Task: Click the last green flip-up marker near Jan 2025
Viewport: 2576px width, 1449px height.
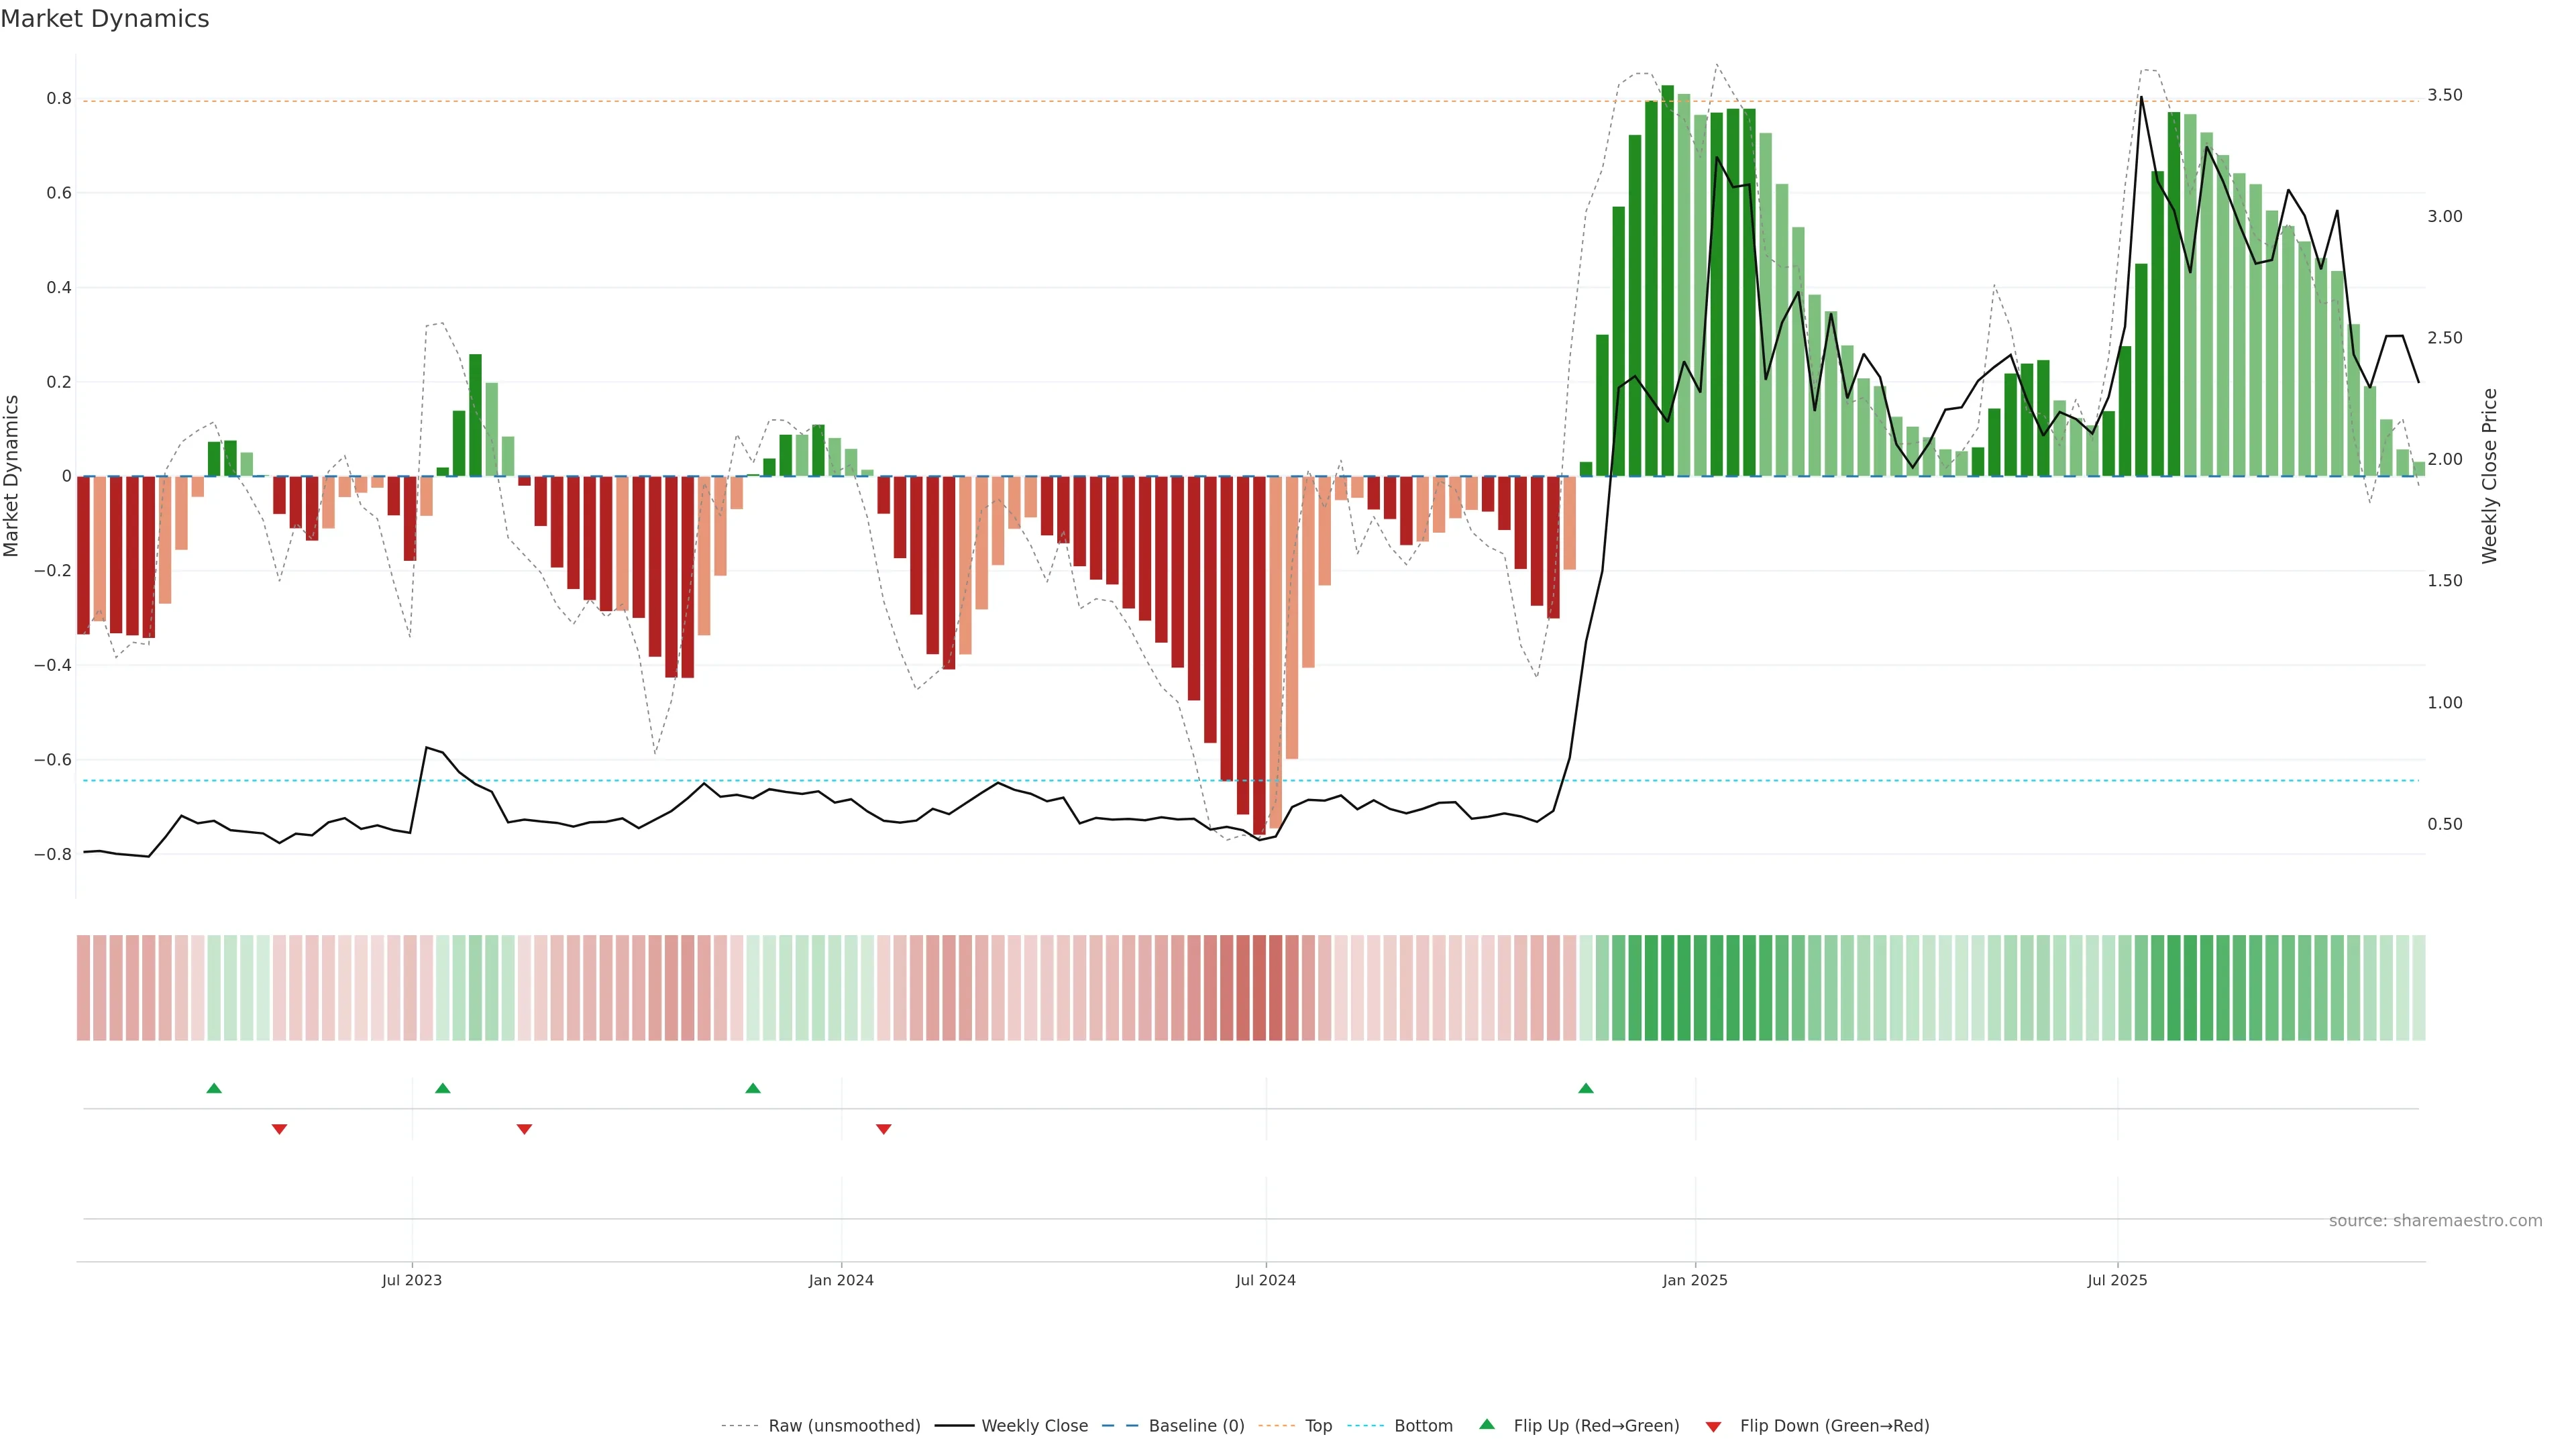Action: tap(1586, 1088)
